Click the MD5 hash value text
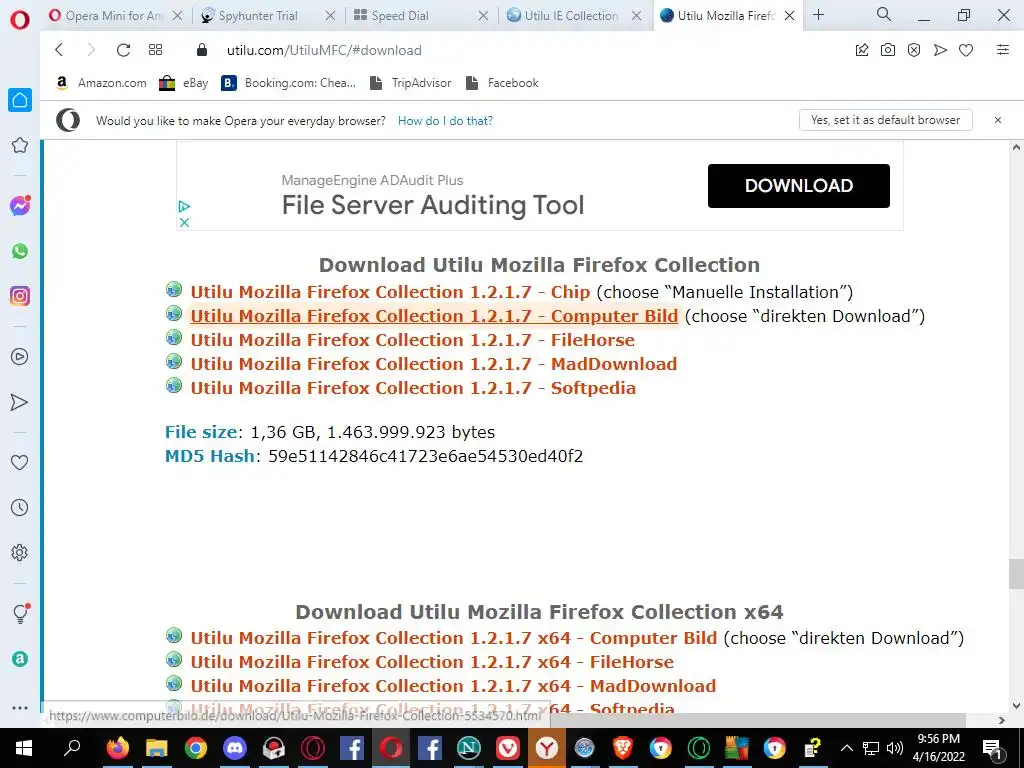The image size is (1024, 768). pyautogui.click(x=425, y=456)
